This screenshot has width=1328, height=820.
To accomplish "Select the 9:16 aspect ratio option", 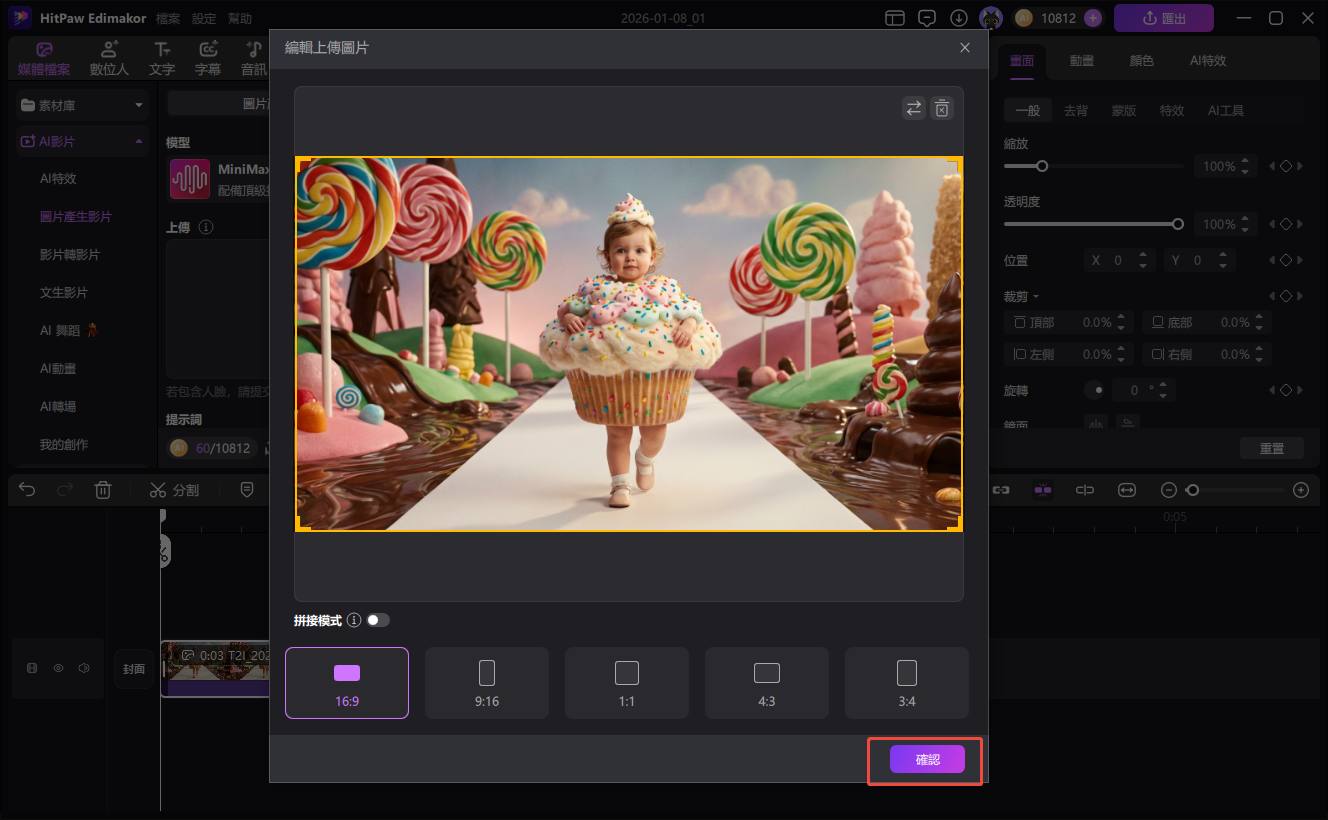I will [487, 683].
